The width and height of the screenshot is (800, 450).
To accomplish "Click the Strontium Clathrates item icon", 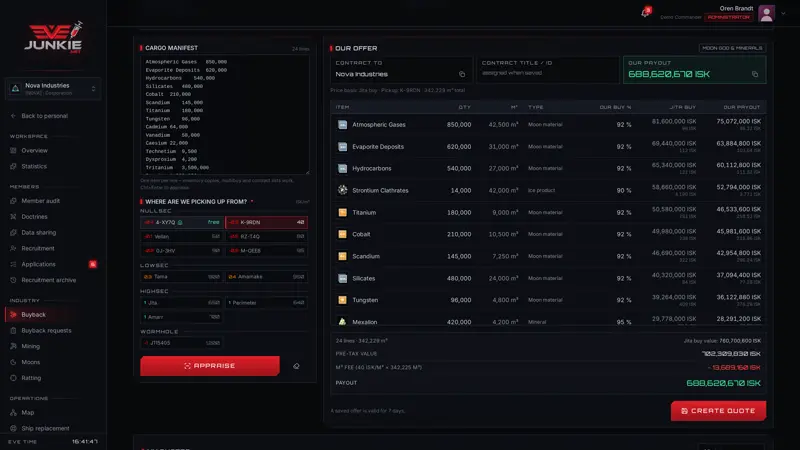I will [x=342, y=190].
